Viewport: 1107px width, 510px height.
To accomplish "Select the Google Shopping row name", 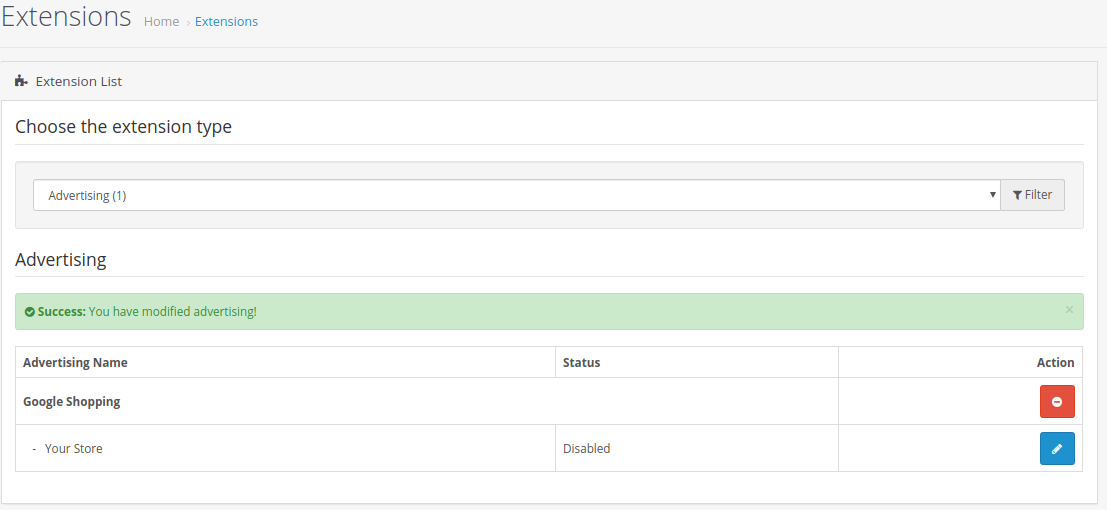I will click(x=72, y=401).
